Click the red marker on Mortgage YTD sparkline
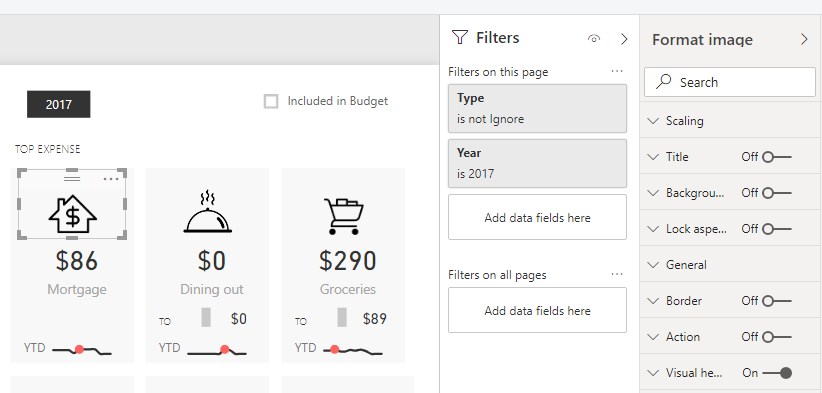 [x=79, y=349]
